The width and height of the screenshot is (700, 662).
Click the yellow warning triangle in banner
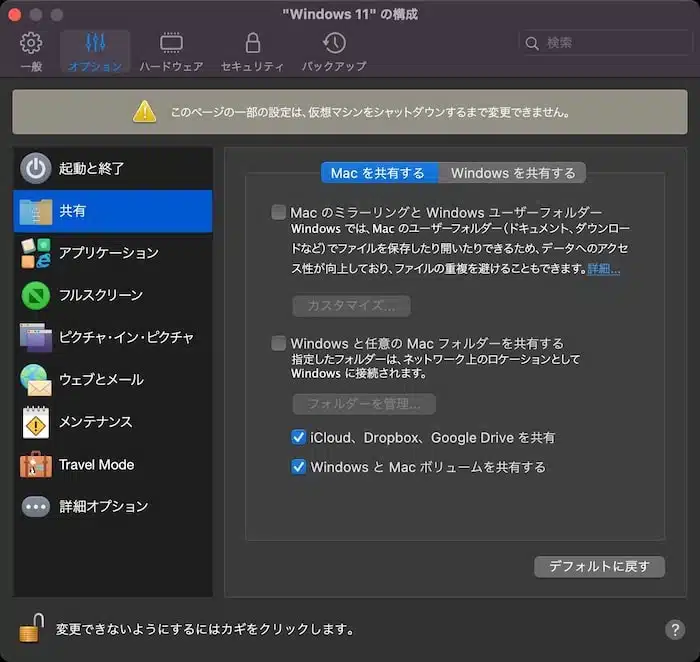pos(145,112)
